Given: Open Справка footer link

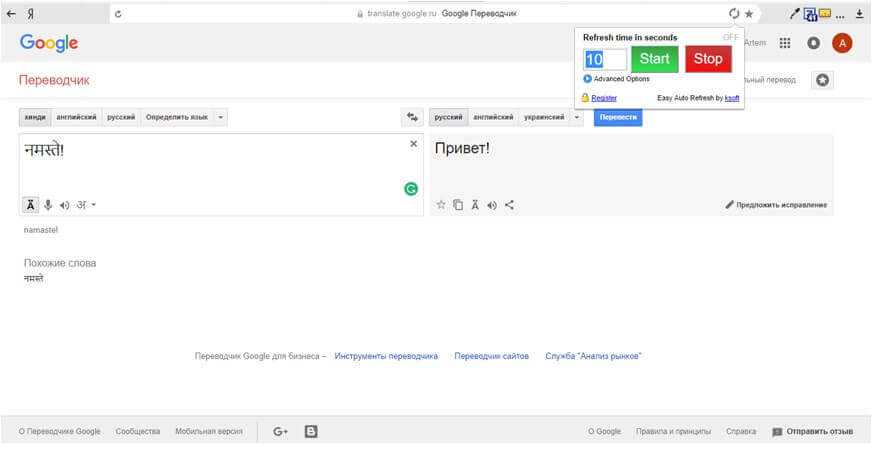Looking at the screenshot, I should pyautogui.click(x=741, y=431).
